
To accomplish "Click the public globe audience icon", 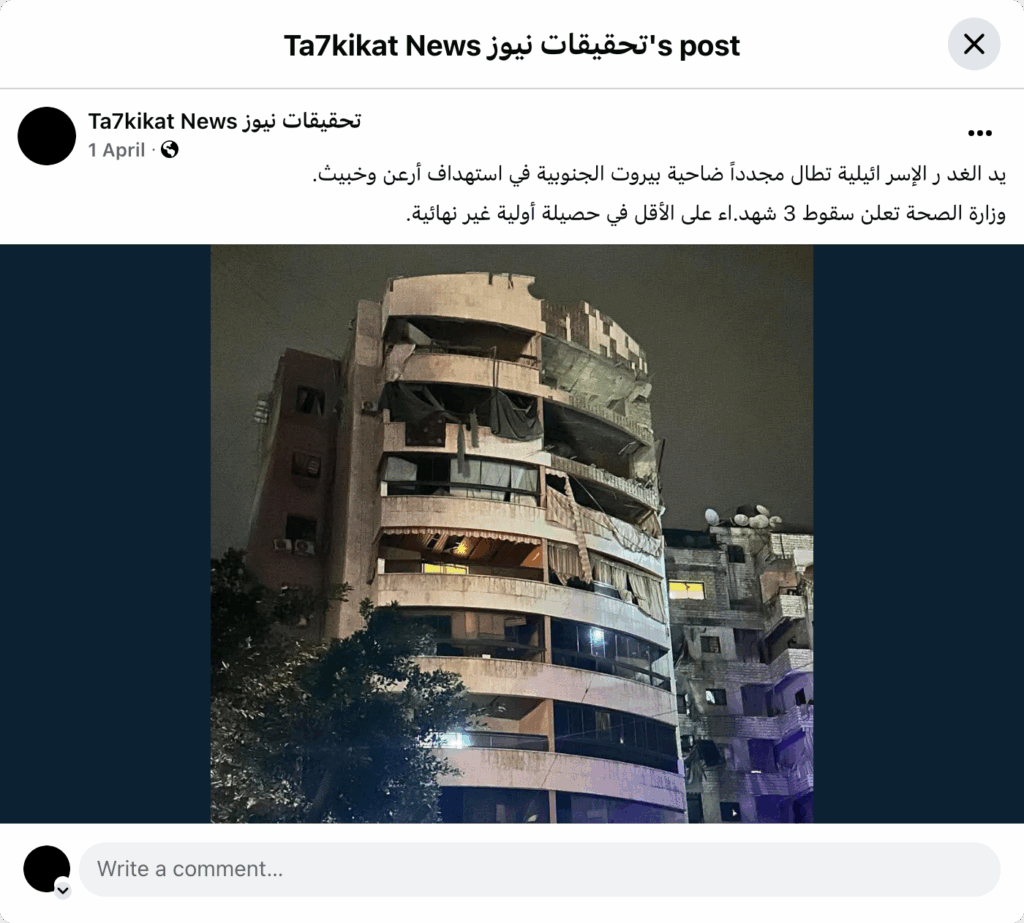I will 170,150.
